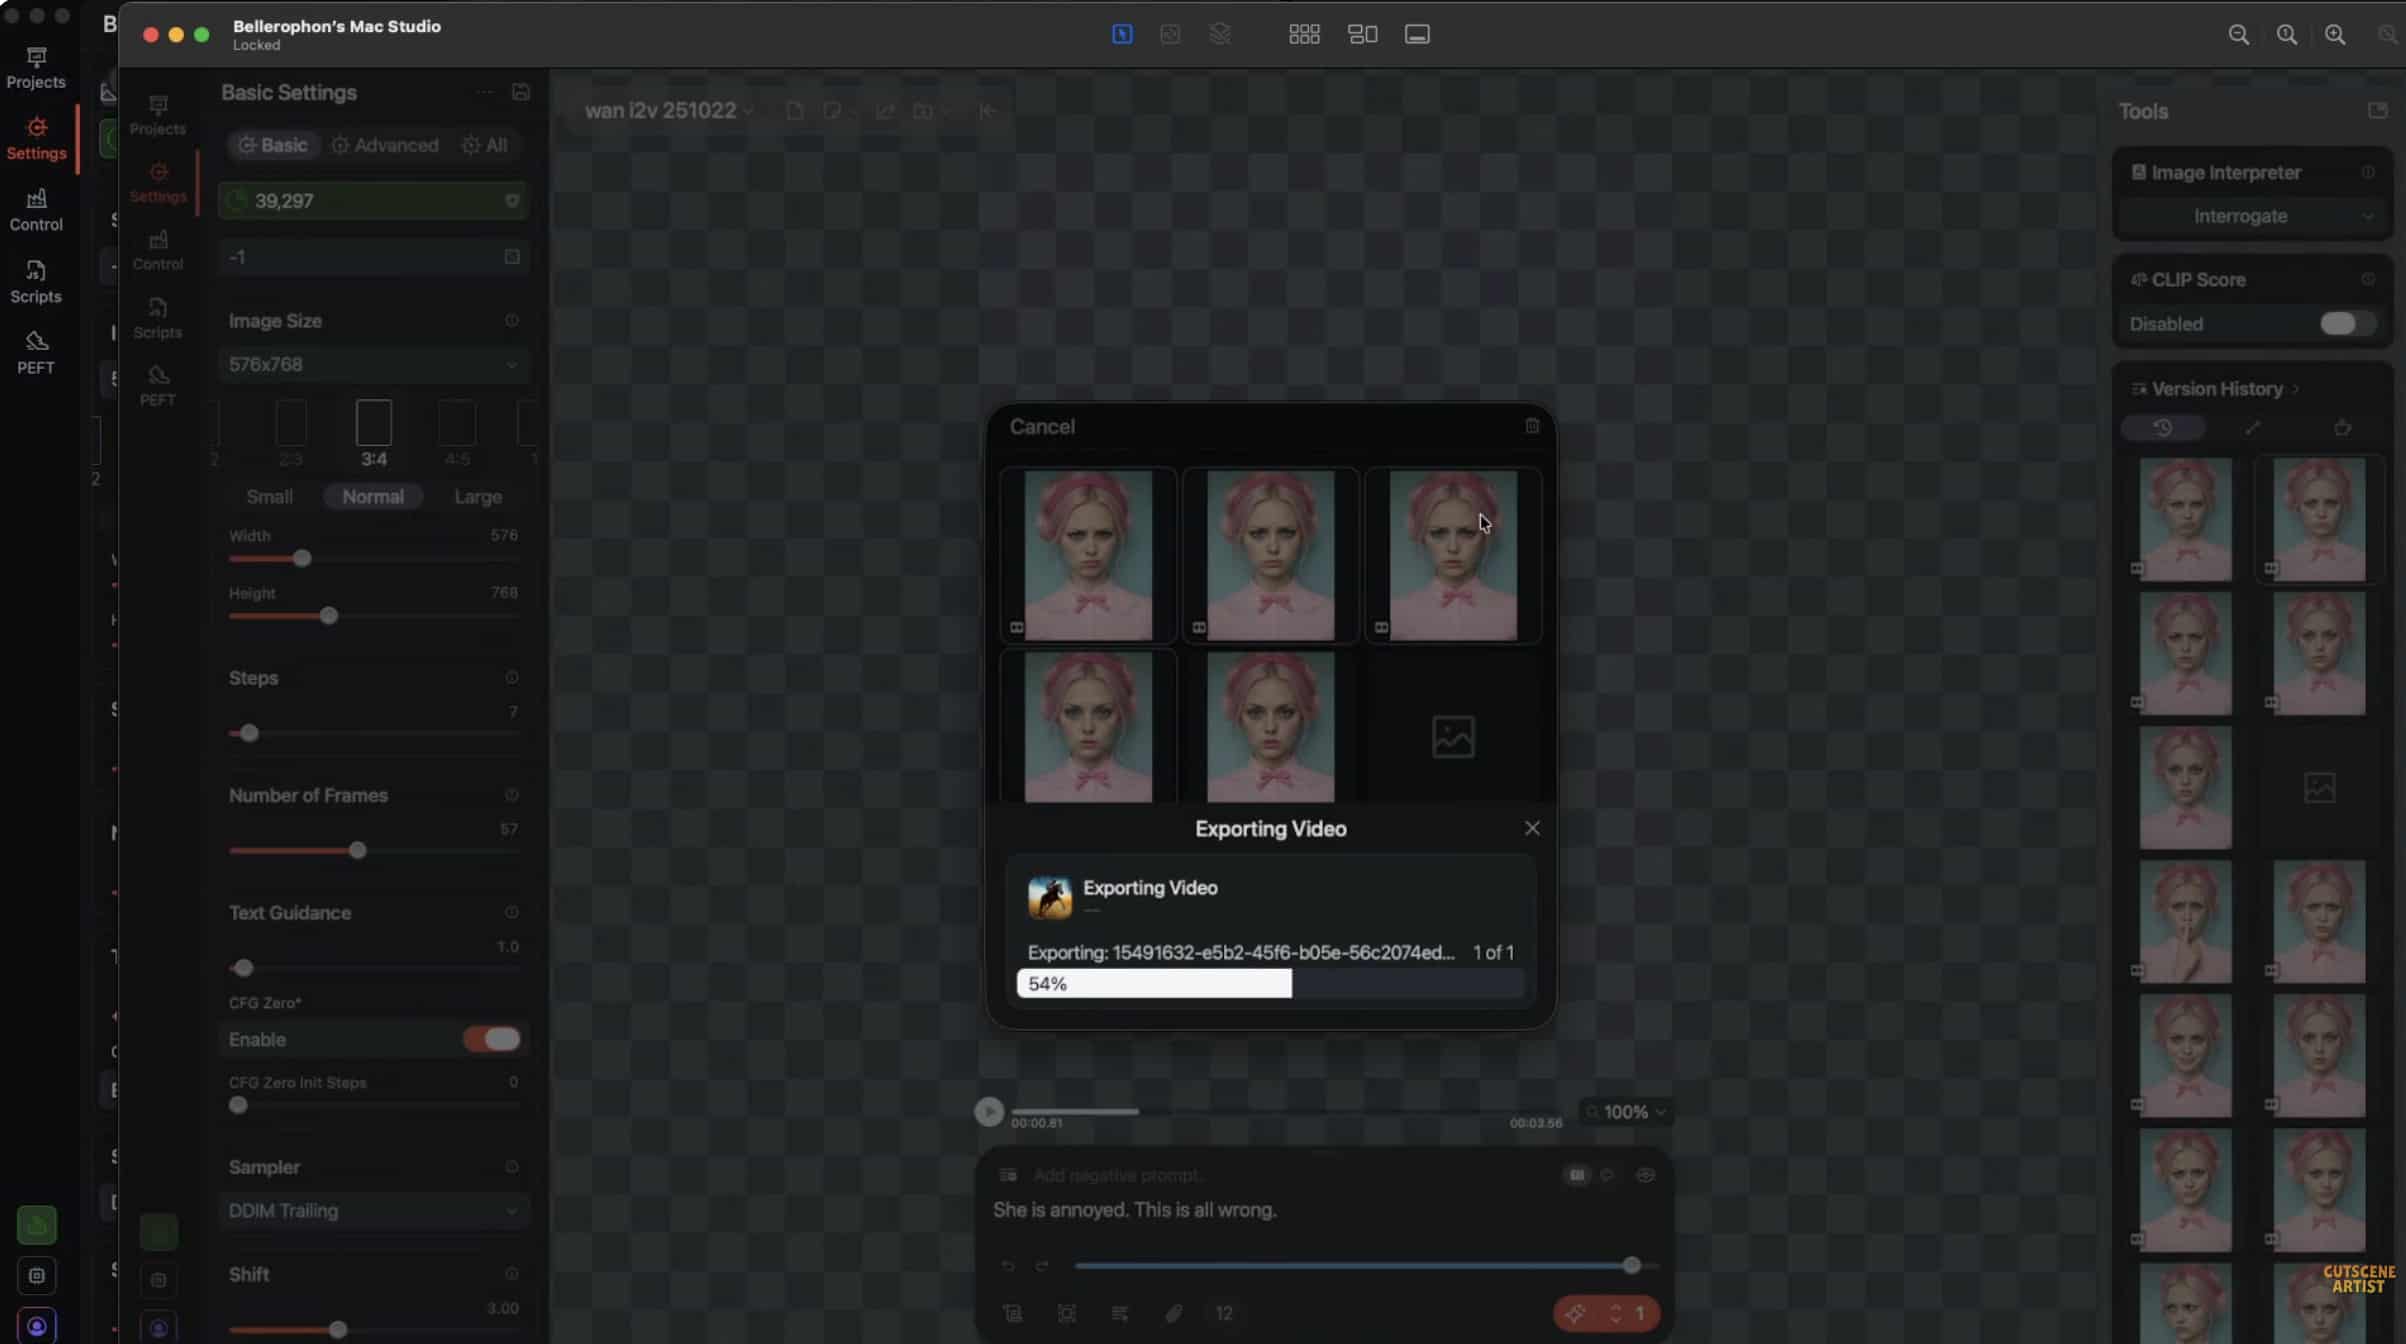The height and width of the screenshot is (1344, 2406).
Task: Click the seed mode icon beside -1
Action: point(511,257)
